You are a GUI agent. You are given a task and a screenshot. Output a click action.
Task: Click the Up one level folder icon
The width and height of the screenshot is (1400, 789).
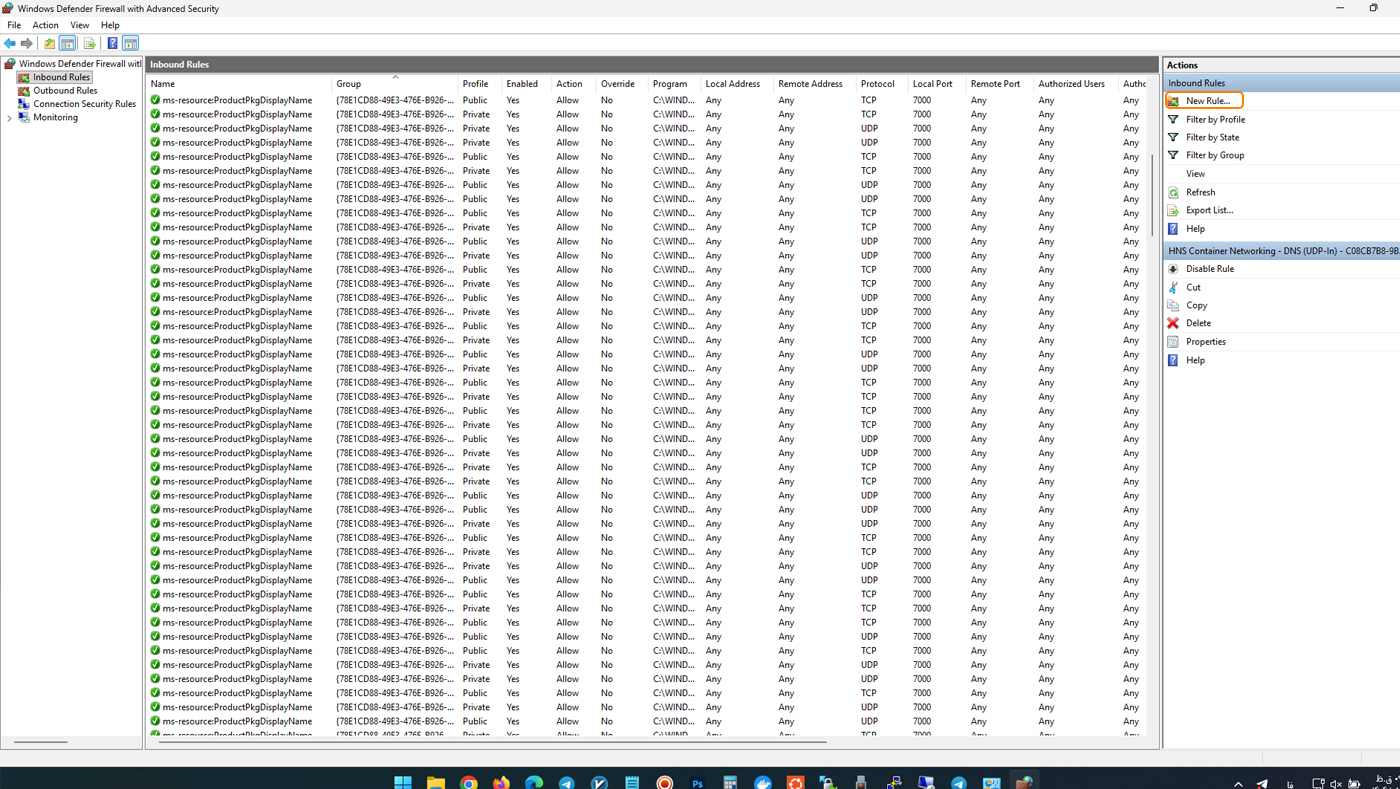click(x=49, y=43)
